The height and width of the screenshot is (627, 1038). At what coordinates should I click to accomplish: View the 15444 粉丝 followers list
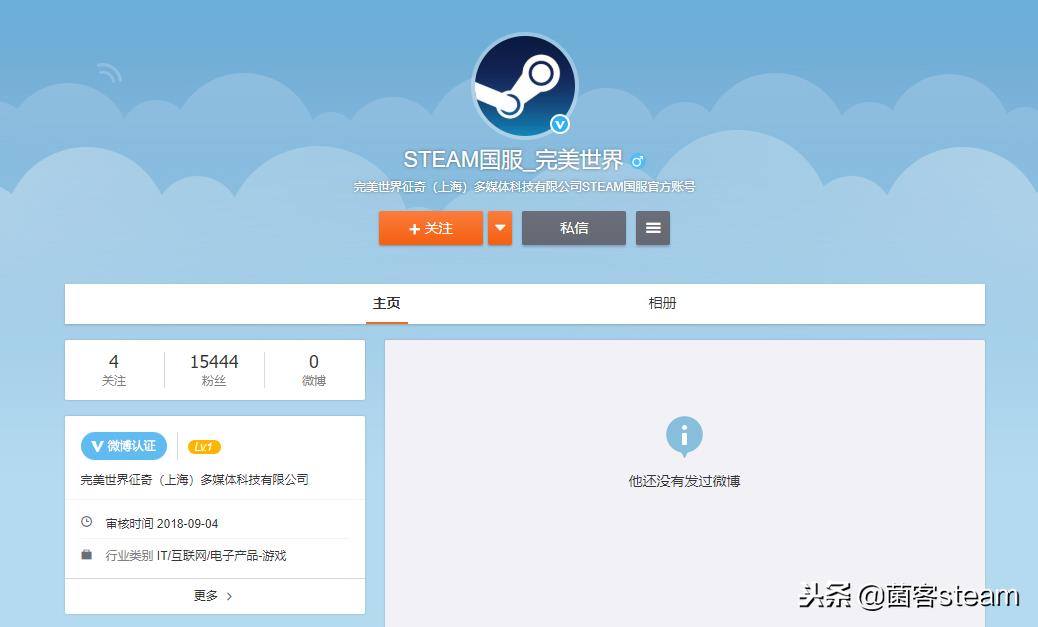[x=214, y=370]
